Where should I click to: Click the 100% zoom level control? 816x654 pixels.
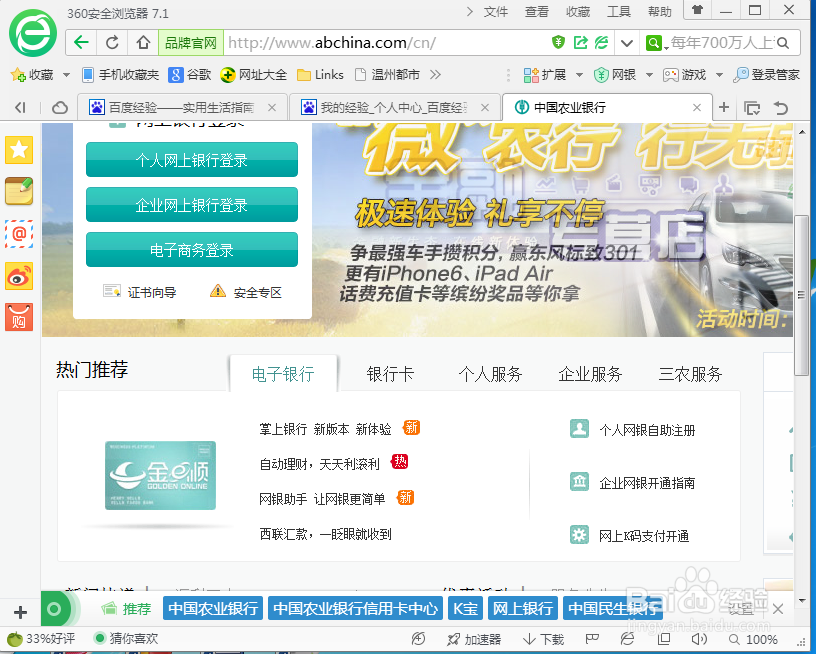(753, 639)
